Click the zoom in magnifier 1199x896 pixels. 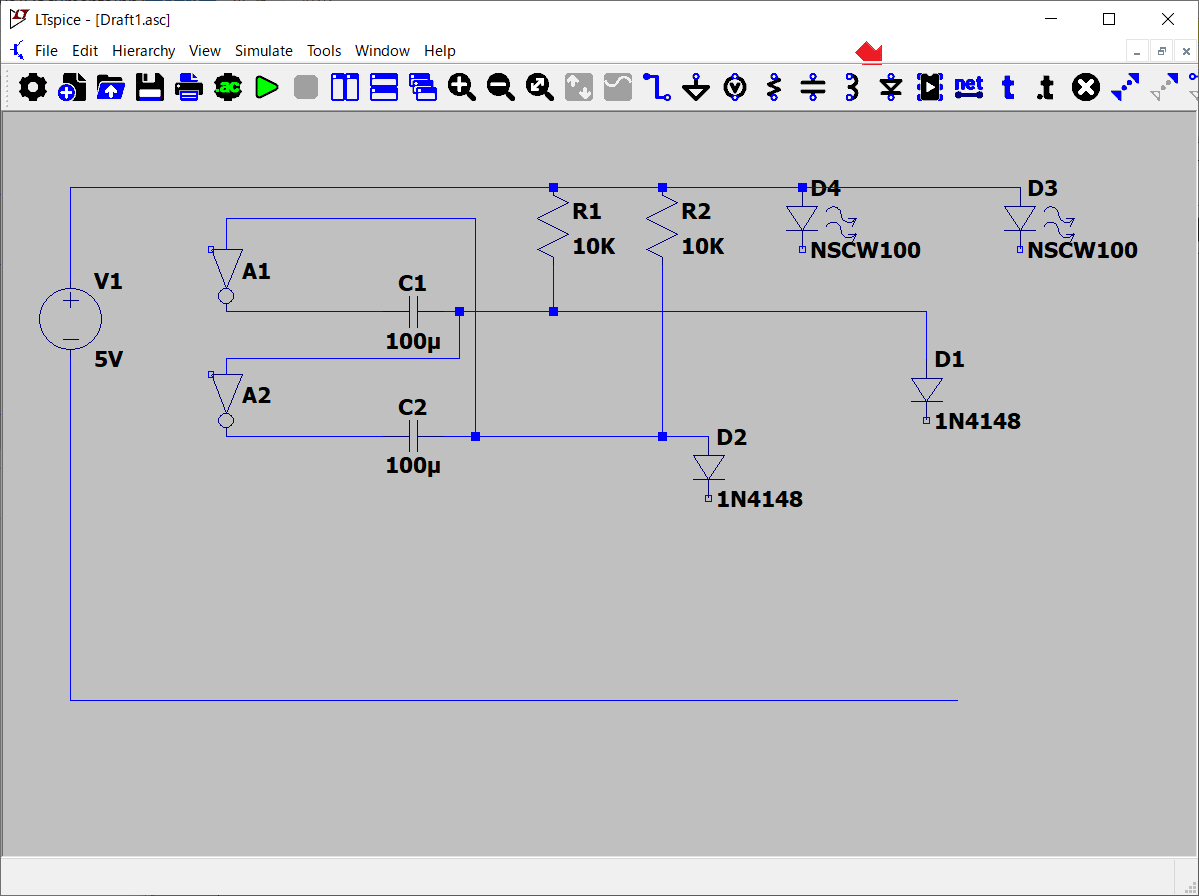(461, 88)
